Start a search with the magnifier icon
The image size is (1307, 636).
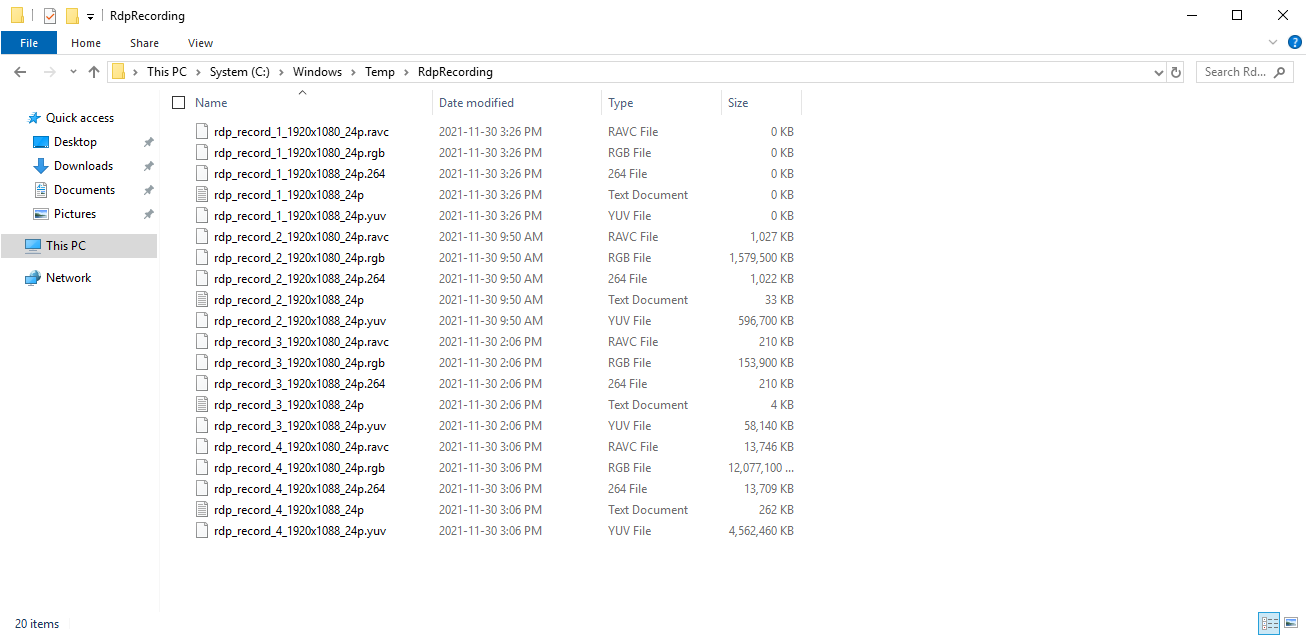[1281, 71]
